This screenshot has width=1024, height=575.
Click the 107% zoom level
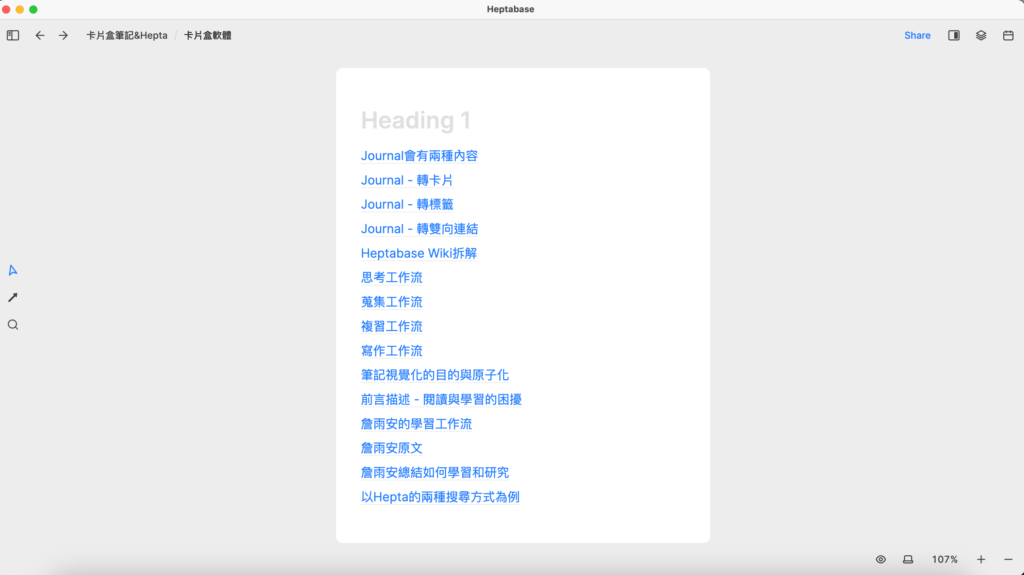point(944,559)
